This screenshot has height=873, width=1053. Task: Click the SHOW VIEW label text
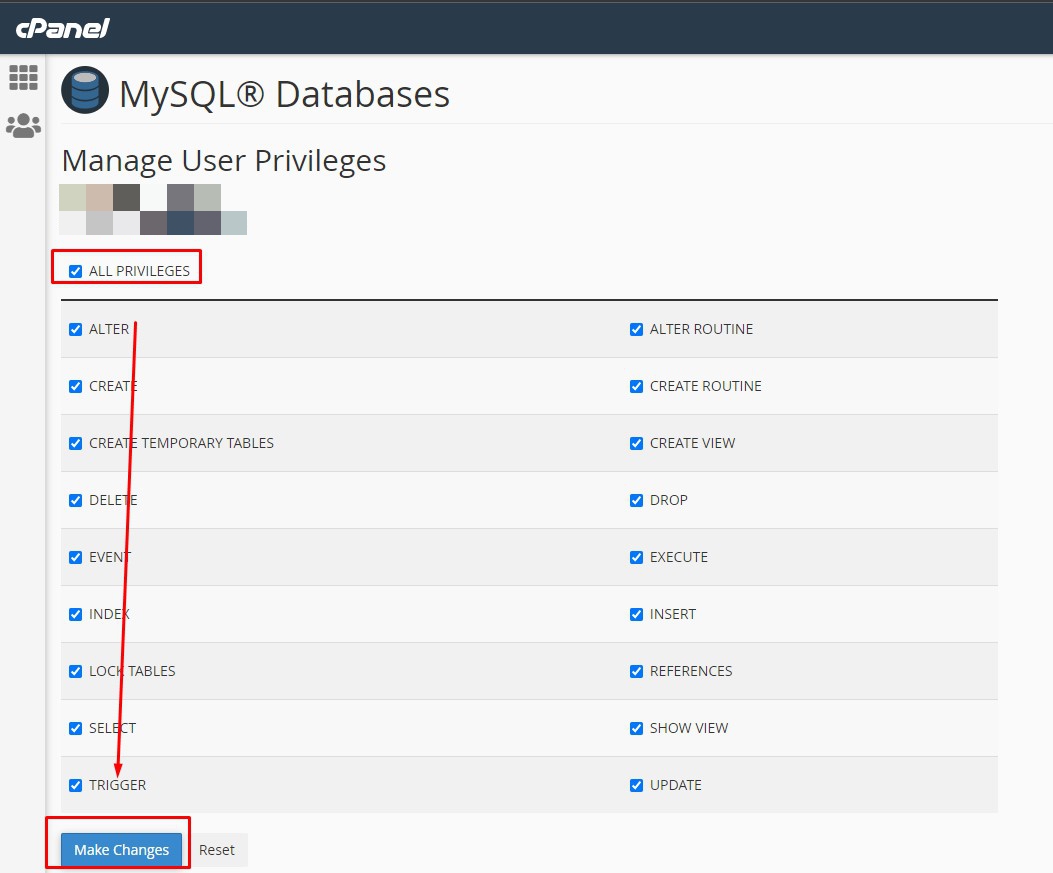tap(689, 729)
